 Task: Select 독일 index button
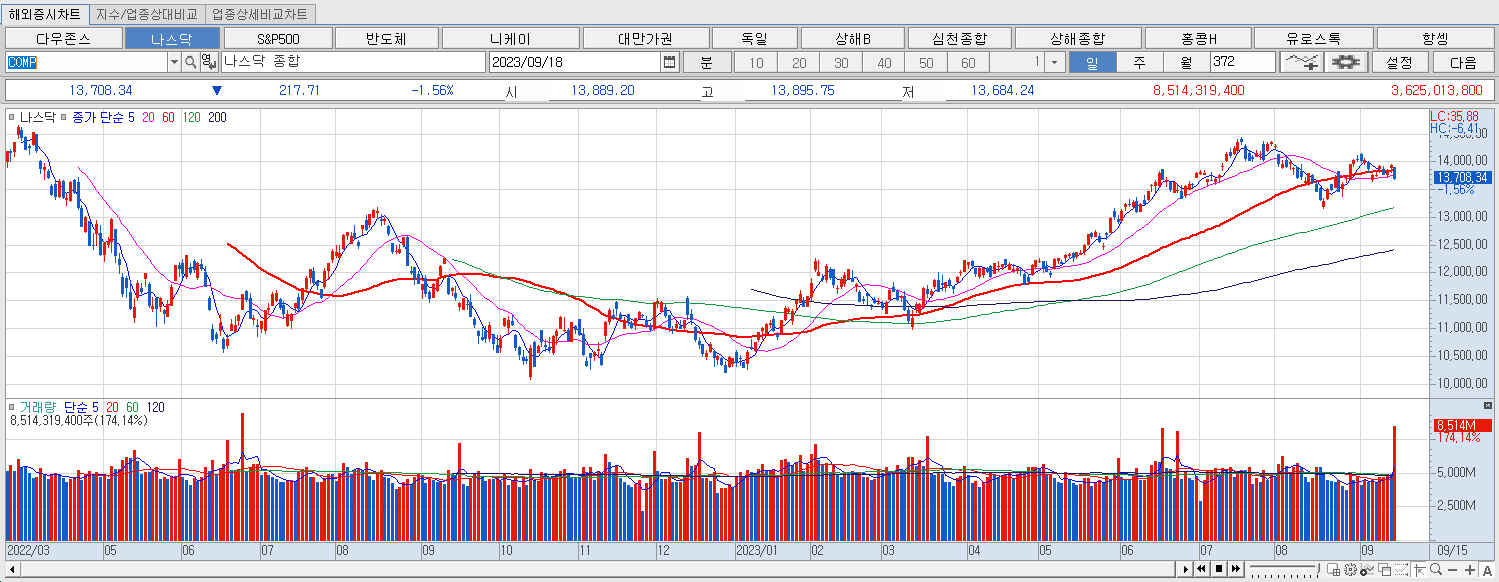click(754, 39)
